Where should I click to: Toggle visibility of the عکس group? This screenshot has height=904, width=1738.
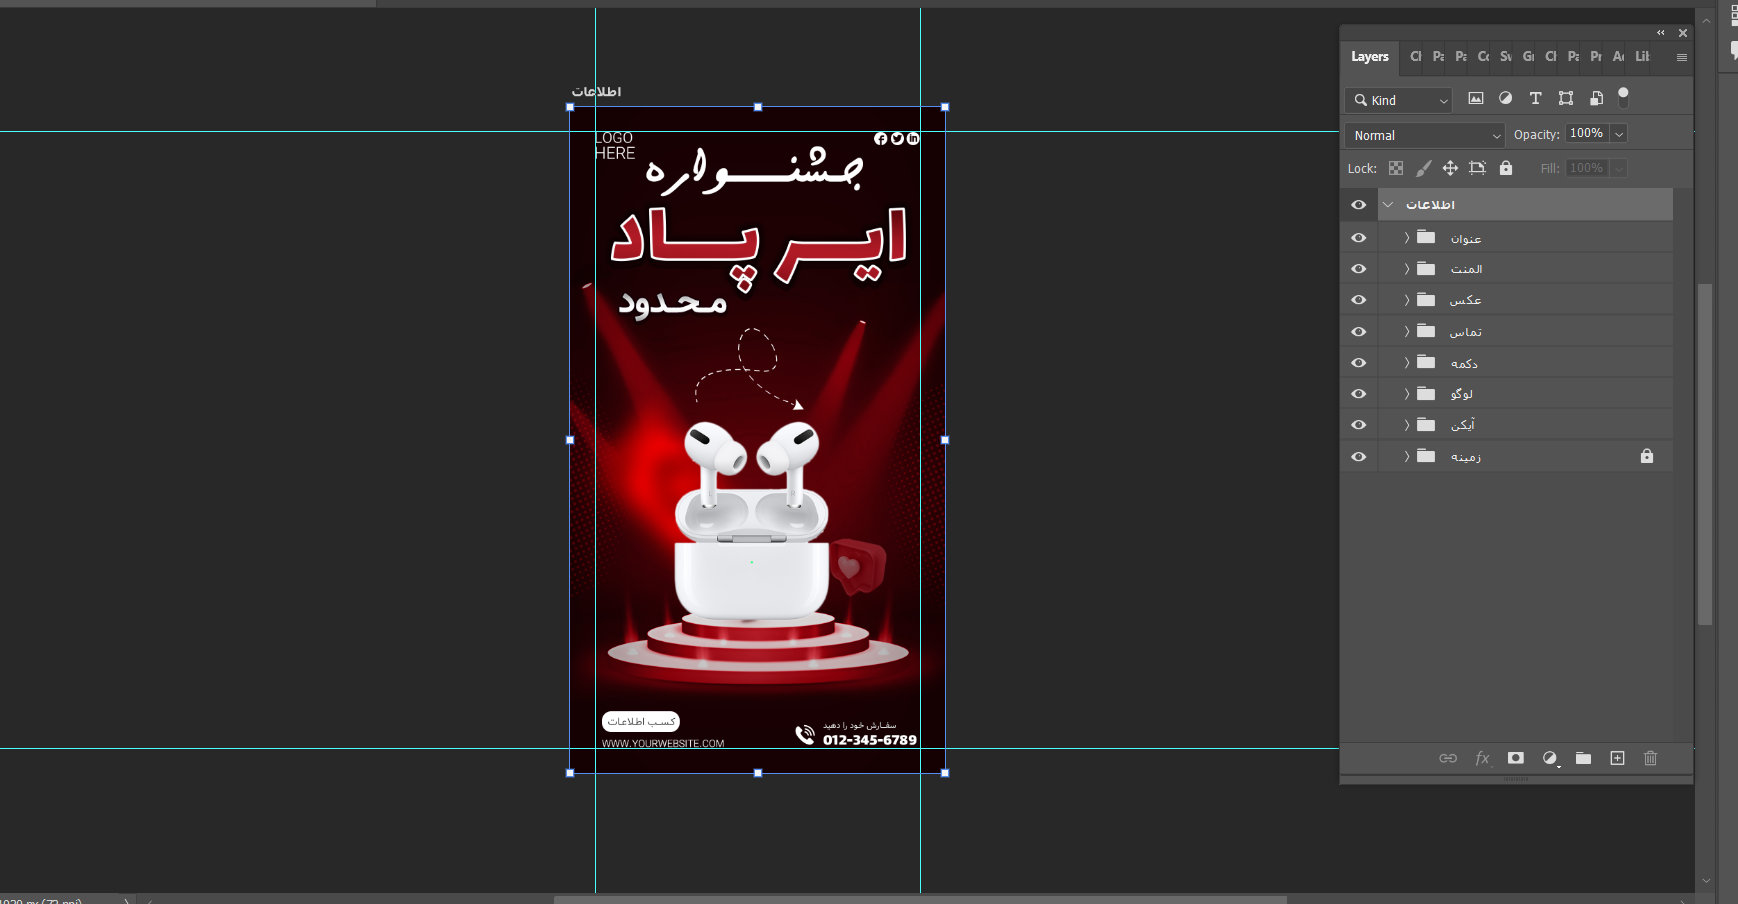(x=1358, y=300)
